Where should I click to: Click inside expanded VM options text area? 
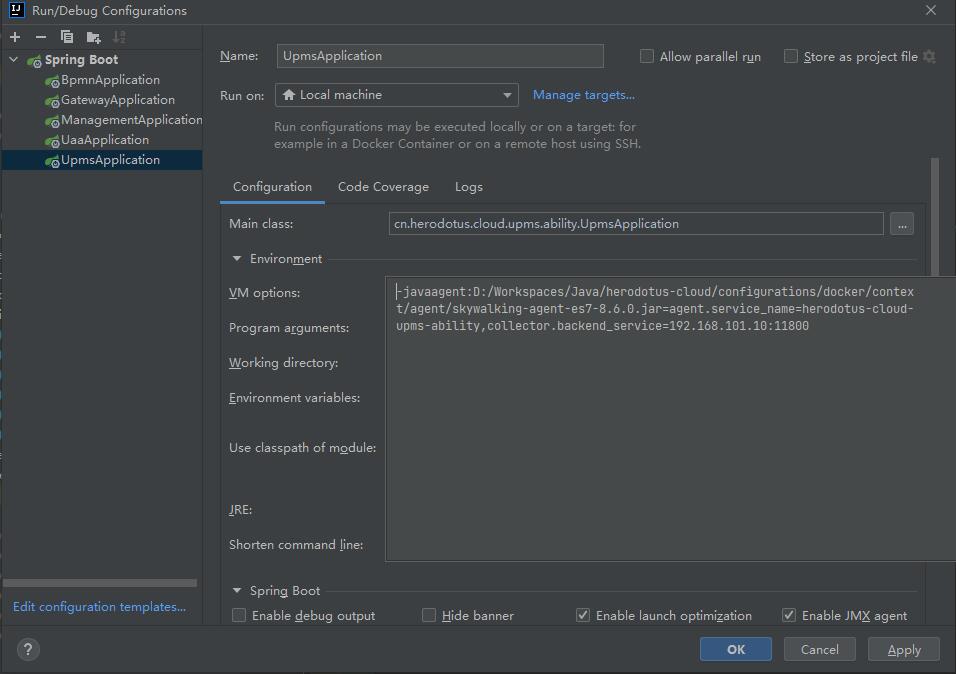tap(669, 418)
